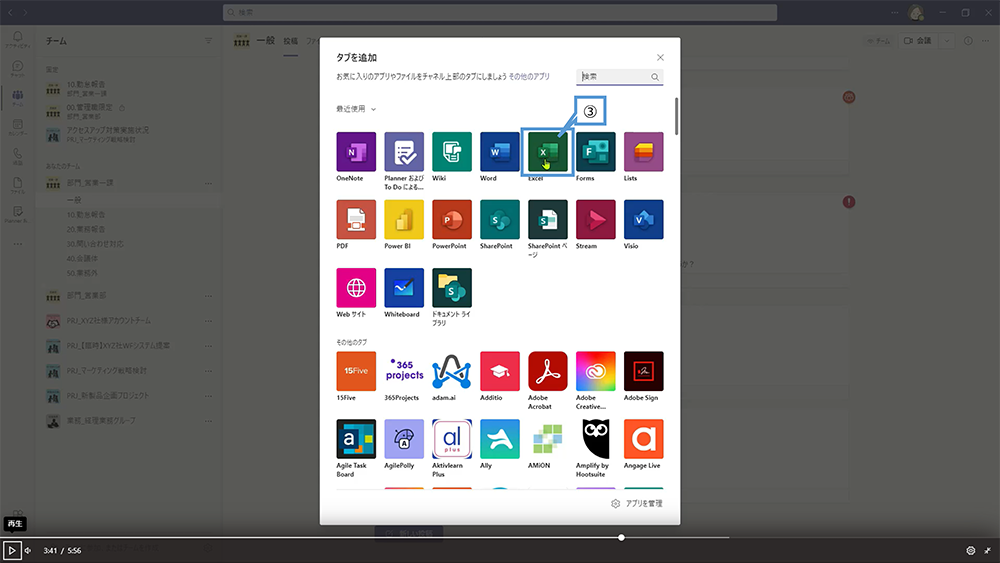Pick the Adobe Acrobat app
The image size is (1000, 563).
tap(547, 371)
